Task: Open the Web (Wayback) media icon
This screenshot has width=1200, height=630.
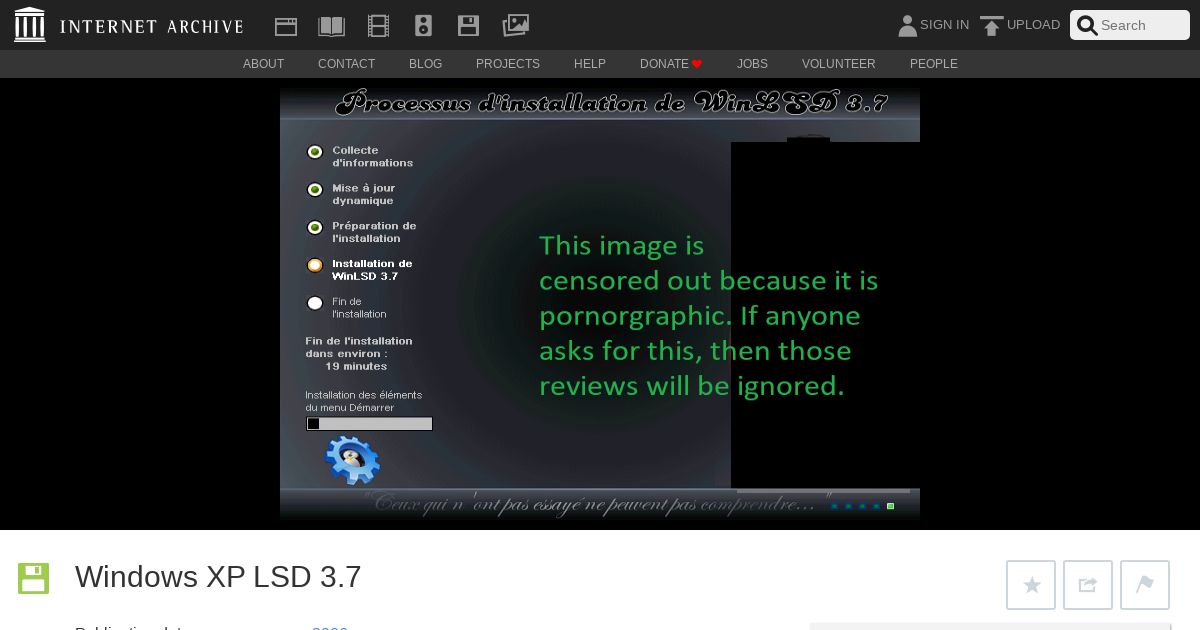Action: click(x=286, y=26)
